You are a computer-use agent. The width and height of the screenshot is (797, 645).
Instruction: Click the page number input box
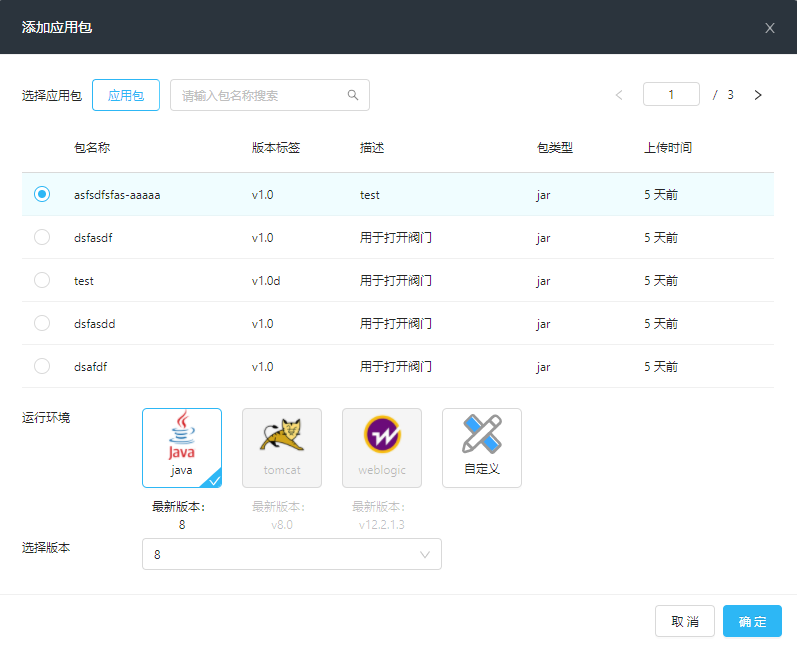click(x=671, y=95)
